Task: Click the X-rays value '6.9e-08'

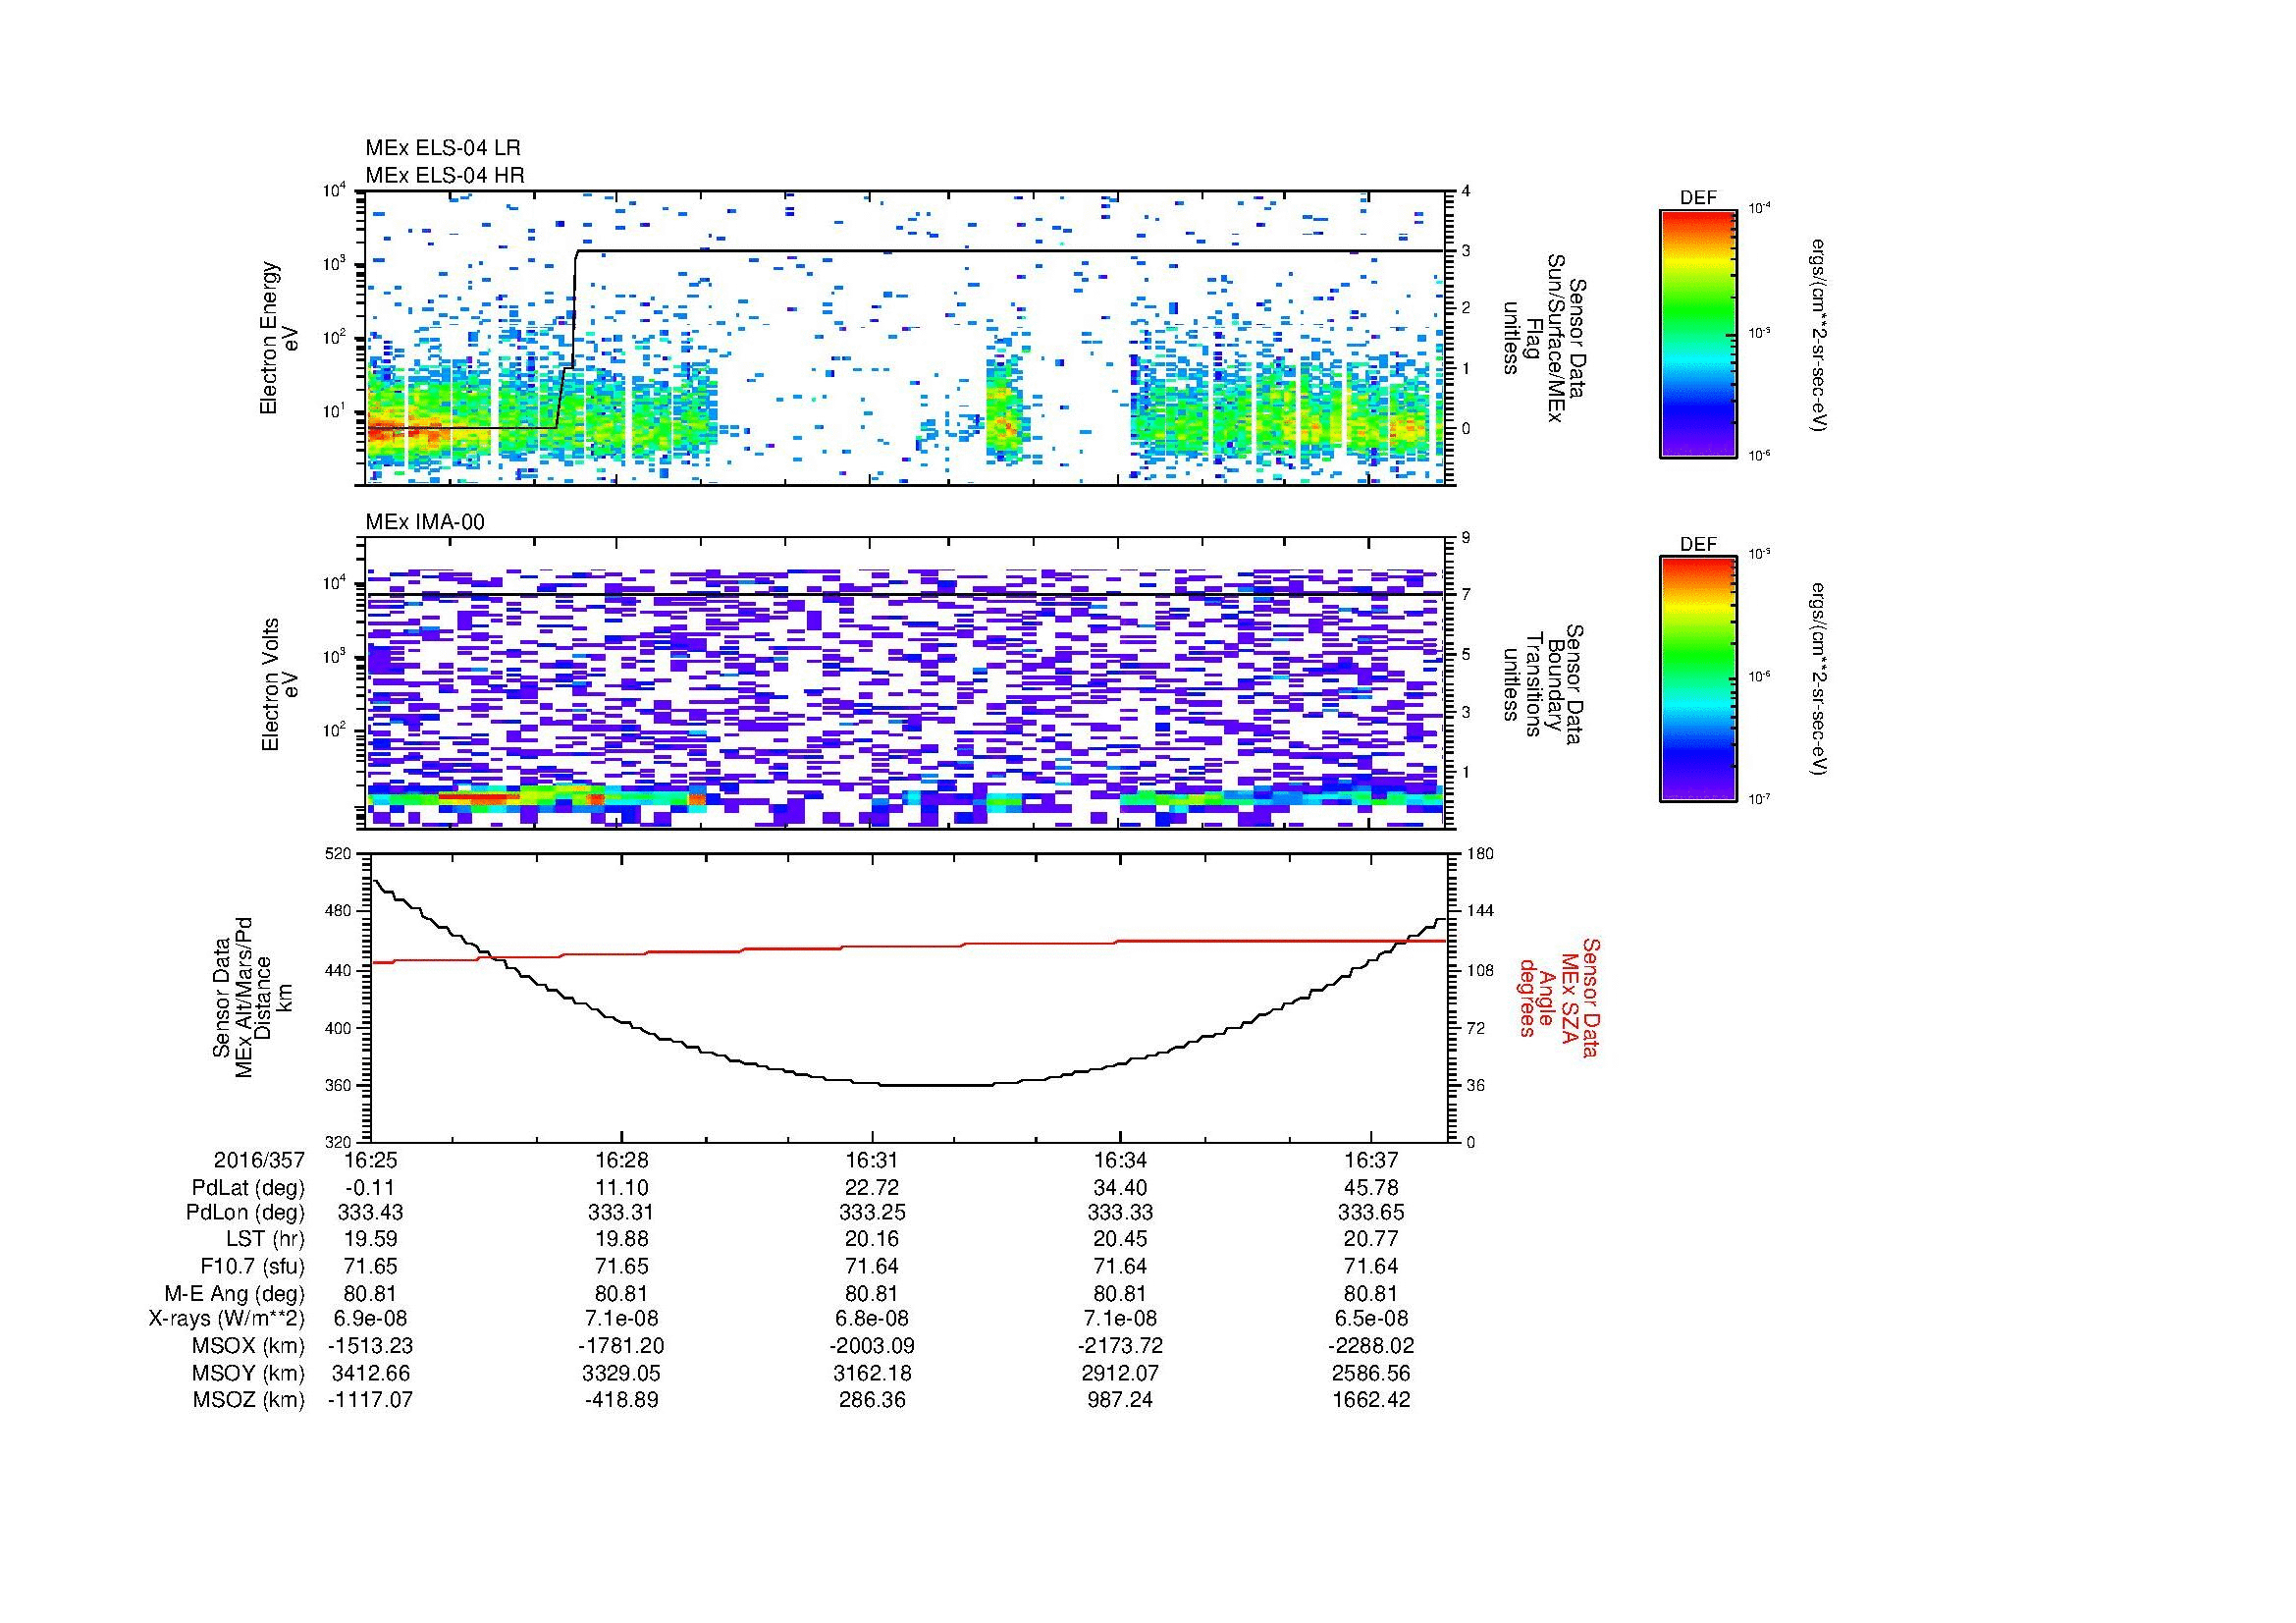Action: point(370,1320)
